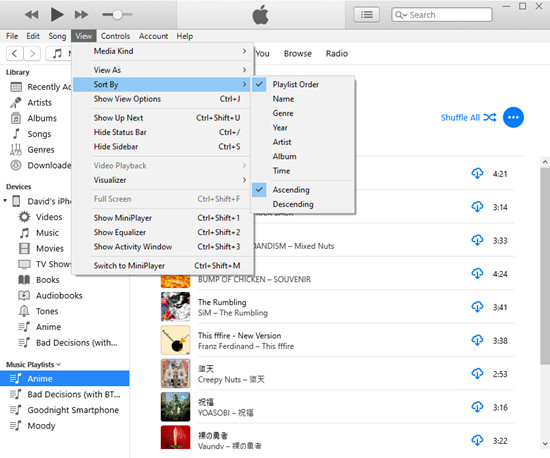Click the rewind previous track button
Screen dimensions: 550x458
[x=32, y=14]
